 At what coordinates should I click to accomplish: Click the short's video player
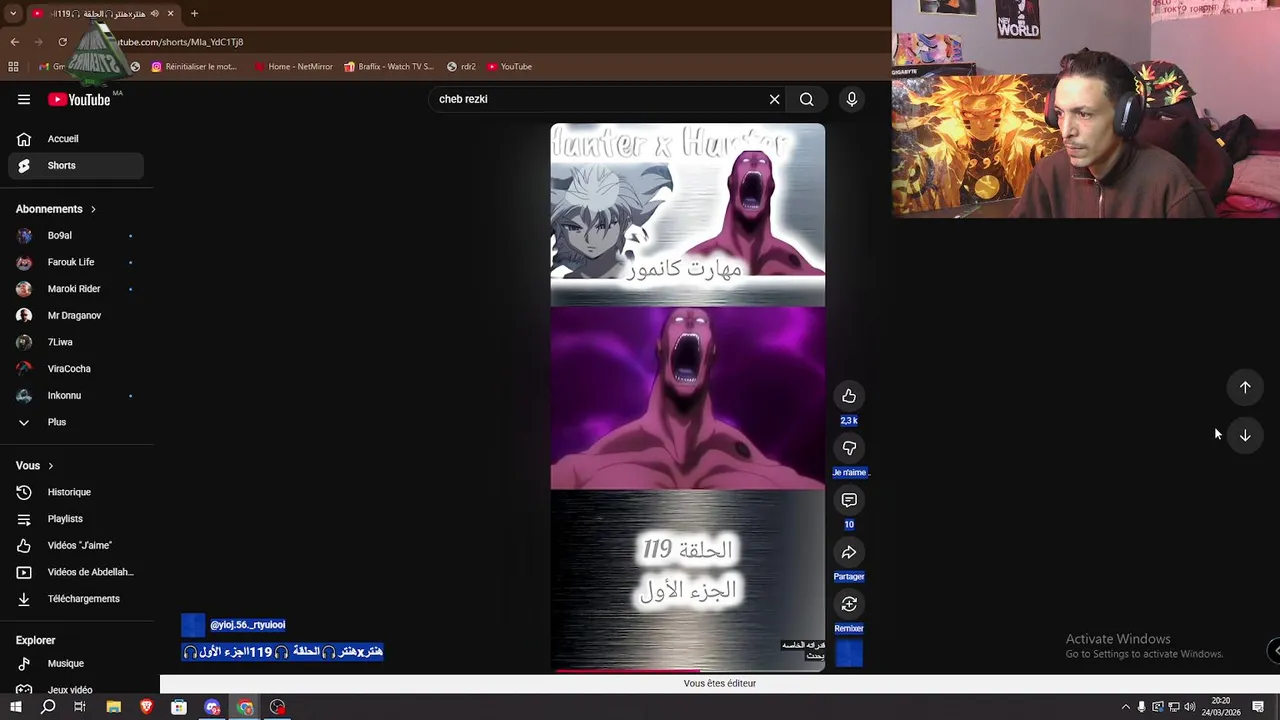687,397
